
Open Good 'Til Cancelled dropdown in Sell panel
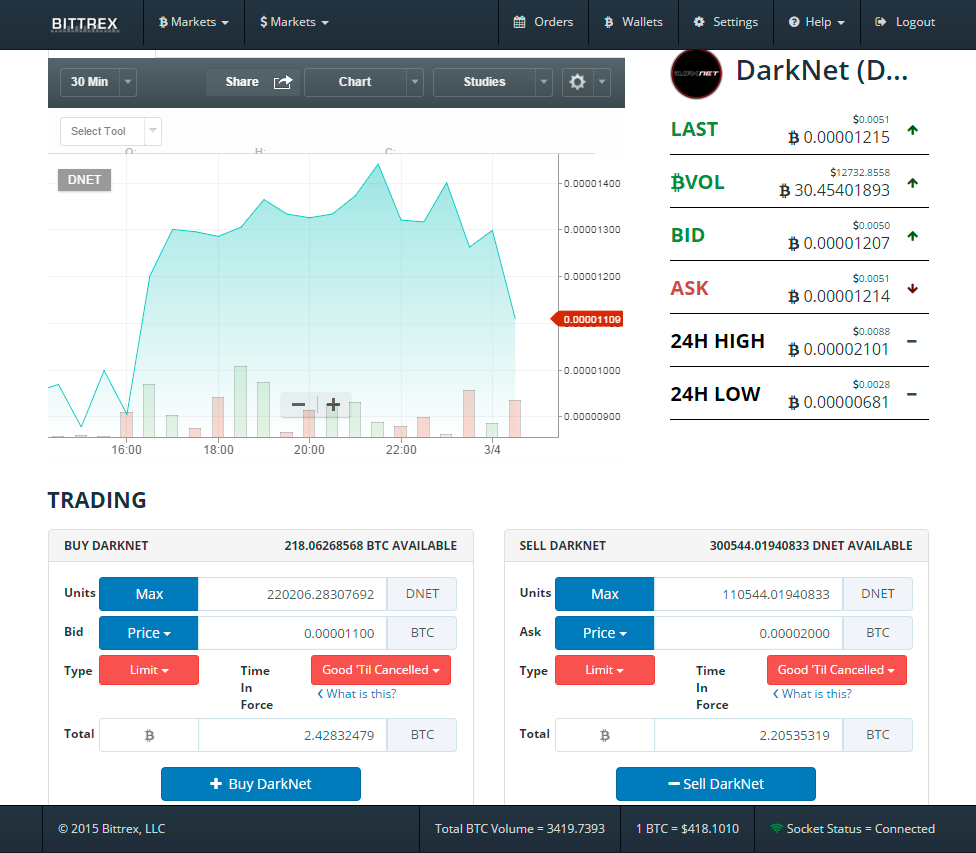[837, 670]
